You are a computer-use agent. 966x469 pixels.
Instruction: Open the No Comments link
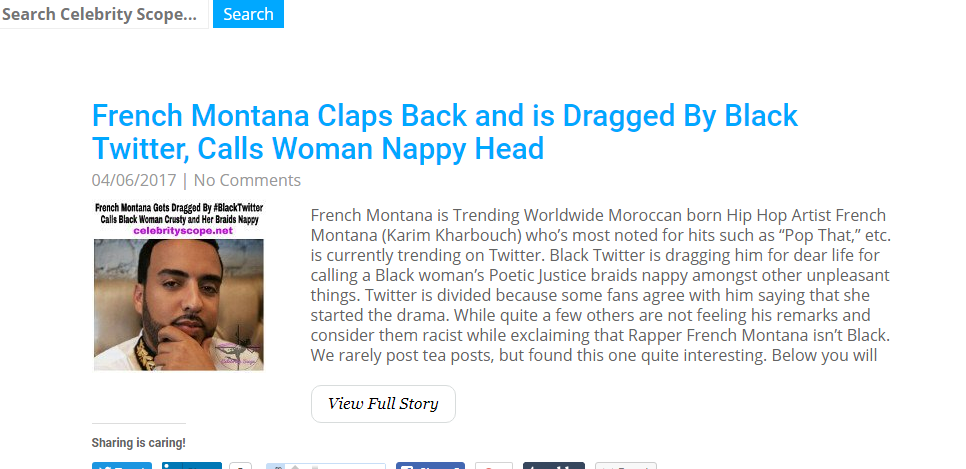[x=247, y=180]
